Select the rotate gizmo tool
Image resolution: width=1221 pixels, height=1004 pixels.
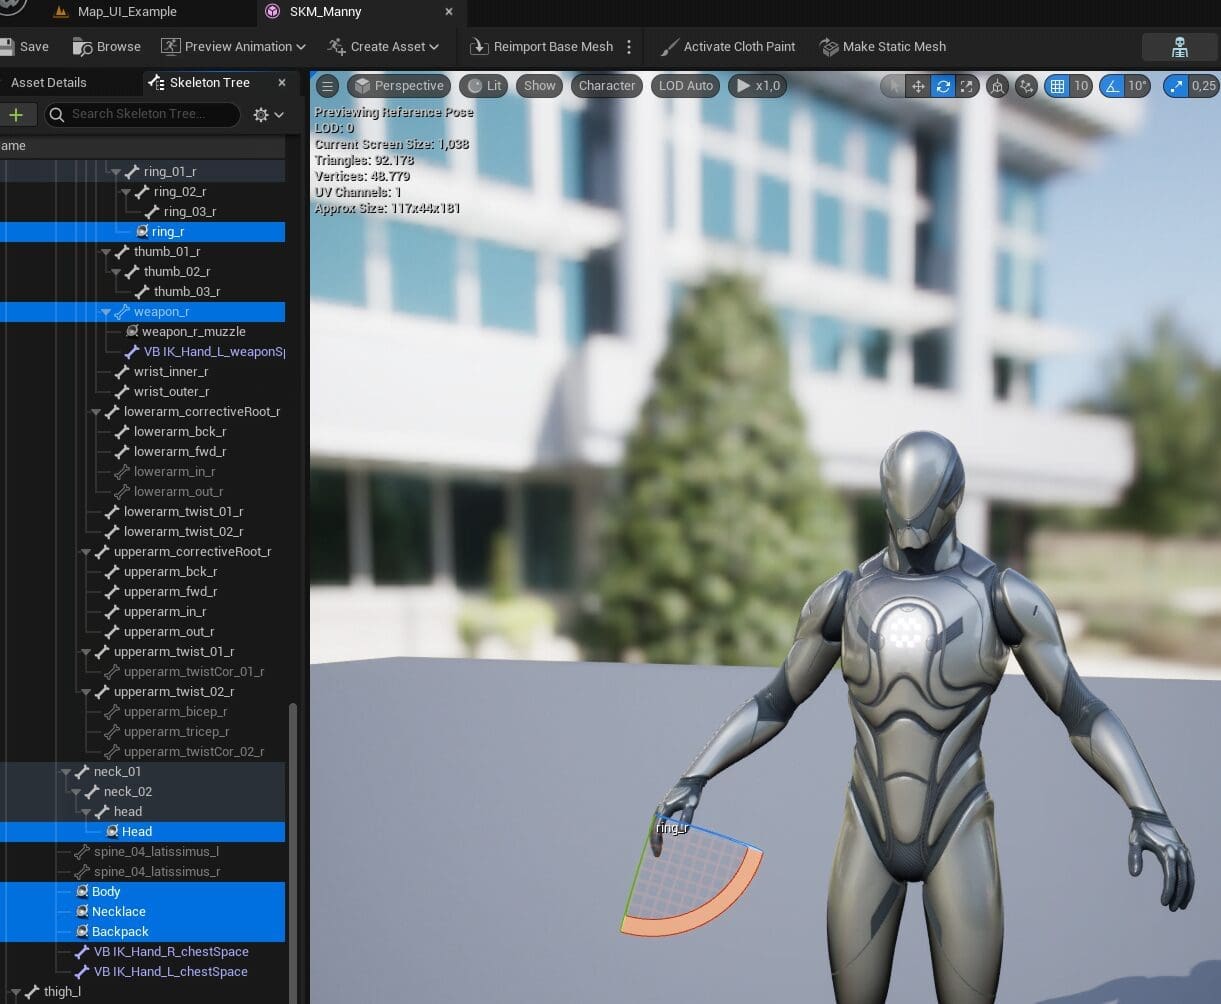(942, 86)
